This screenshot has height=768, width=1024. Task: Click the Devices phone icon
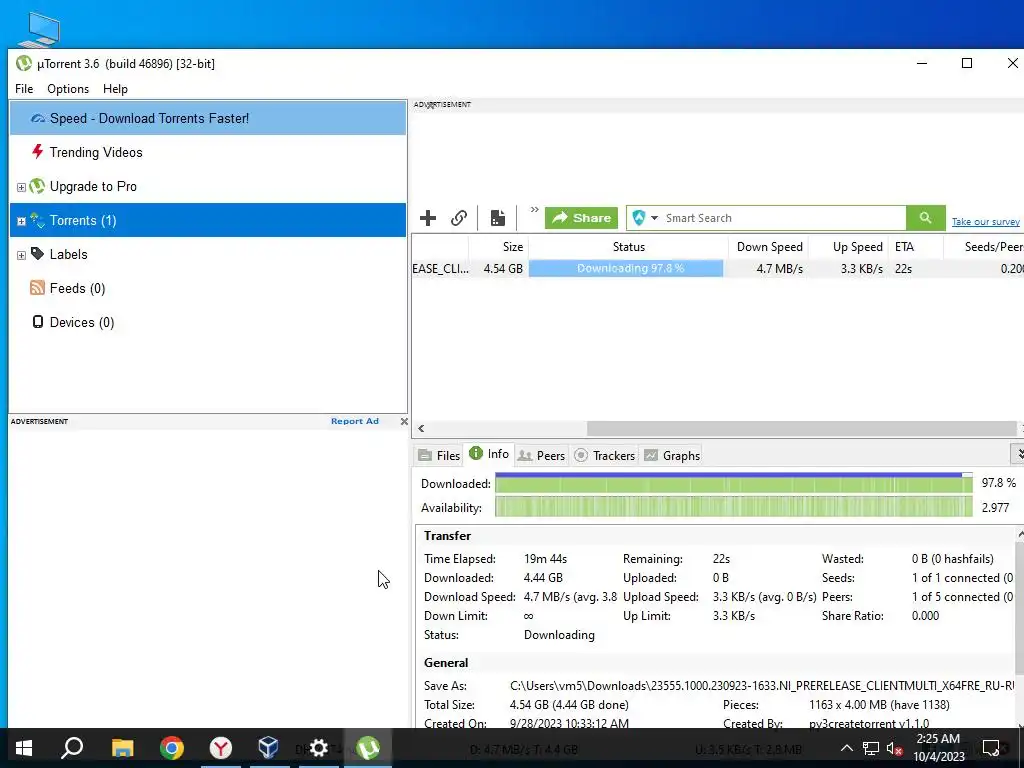[x=38, y=322]
